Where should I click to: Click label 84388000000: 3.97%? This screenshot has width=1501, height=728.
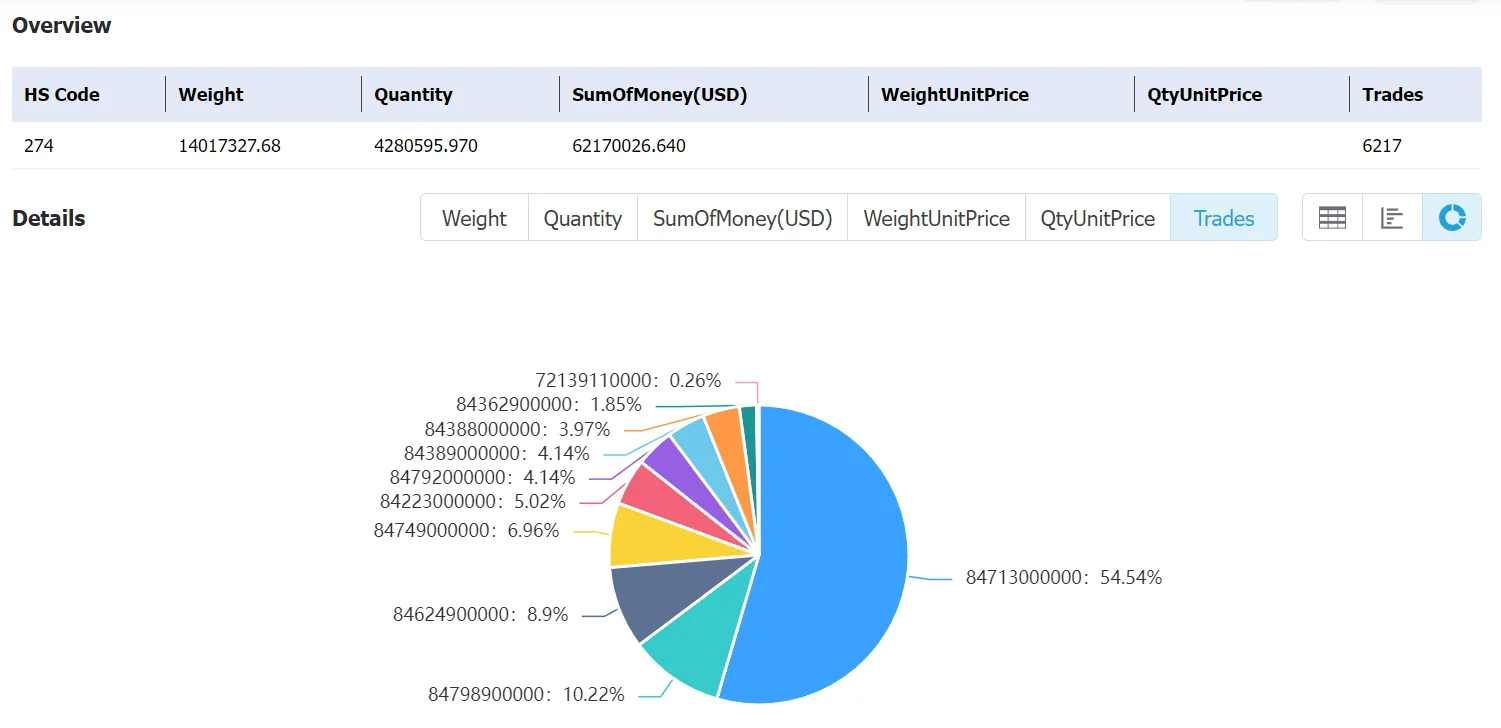tap(517, 429)
